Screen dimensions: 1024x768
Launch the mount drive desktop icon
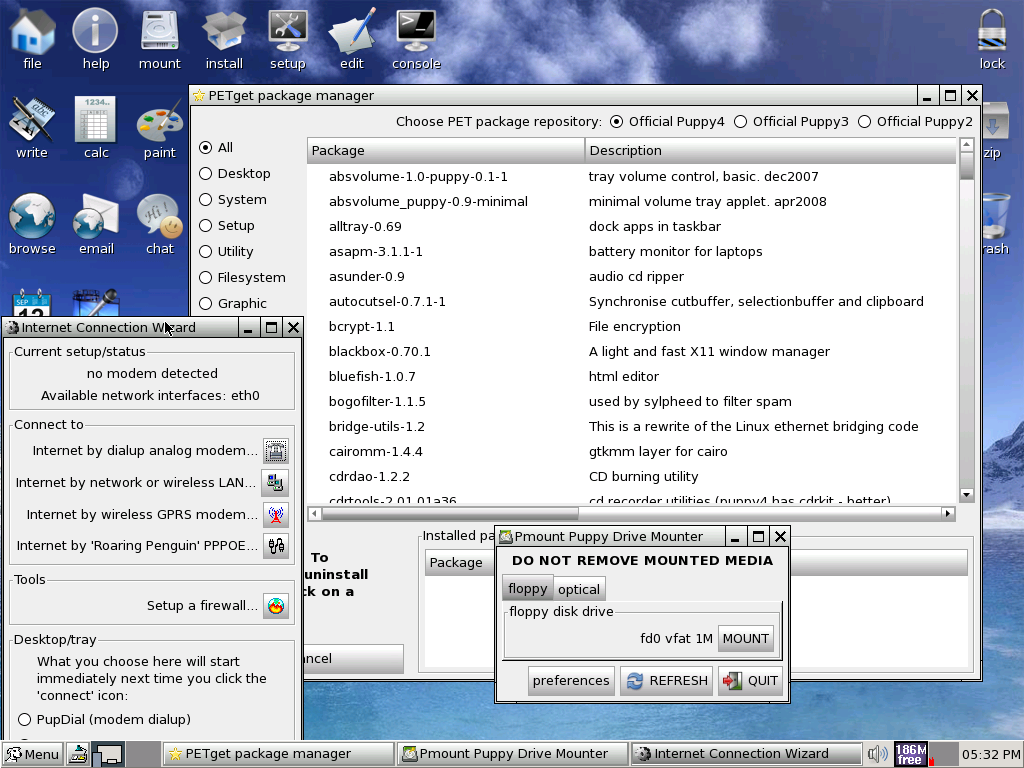click(159, 39)
